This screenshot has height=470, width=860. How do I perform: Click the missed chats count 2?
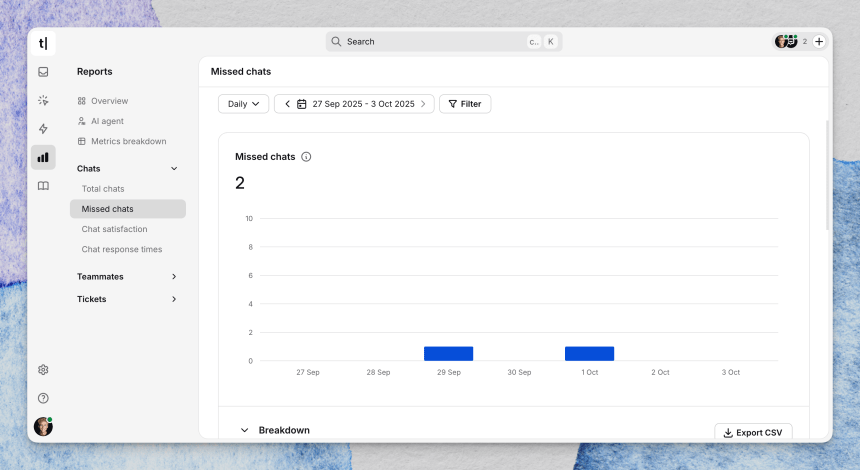click(x=240, y=183)
